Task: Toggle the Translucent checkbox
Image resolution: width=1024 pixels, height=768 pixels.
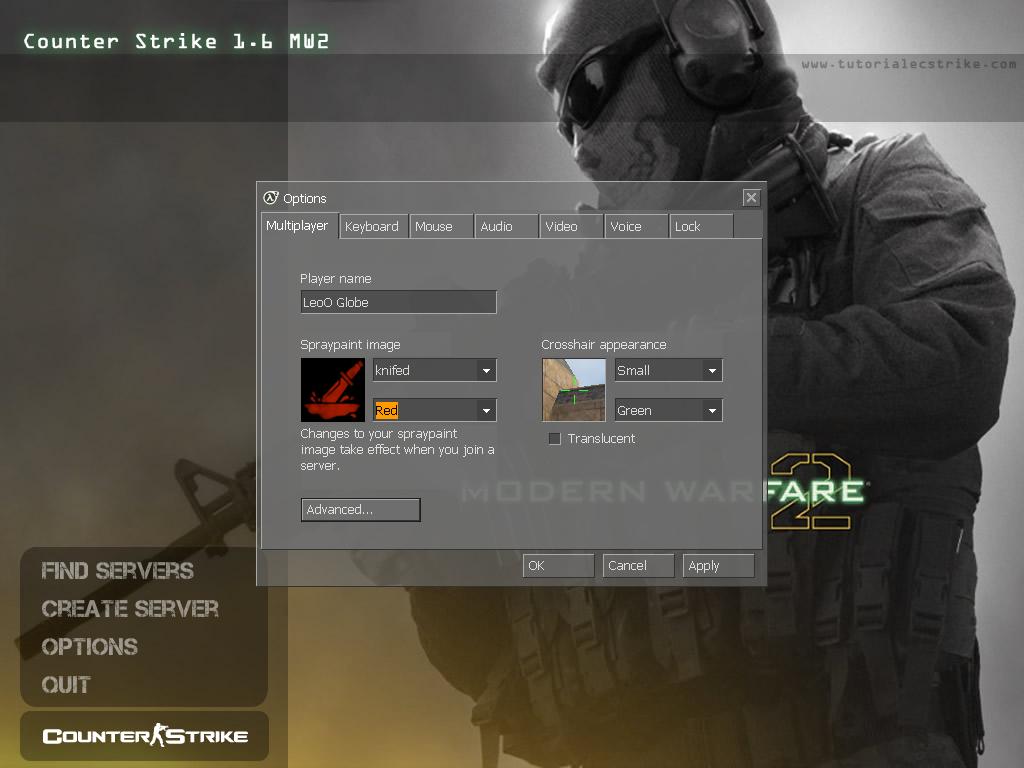Action: 554,439
